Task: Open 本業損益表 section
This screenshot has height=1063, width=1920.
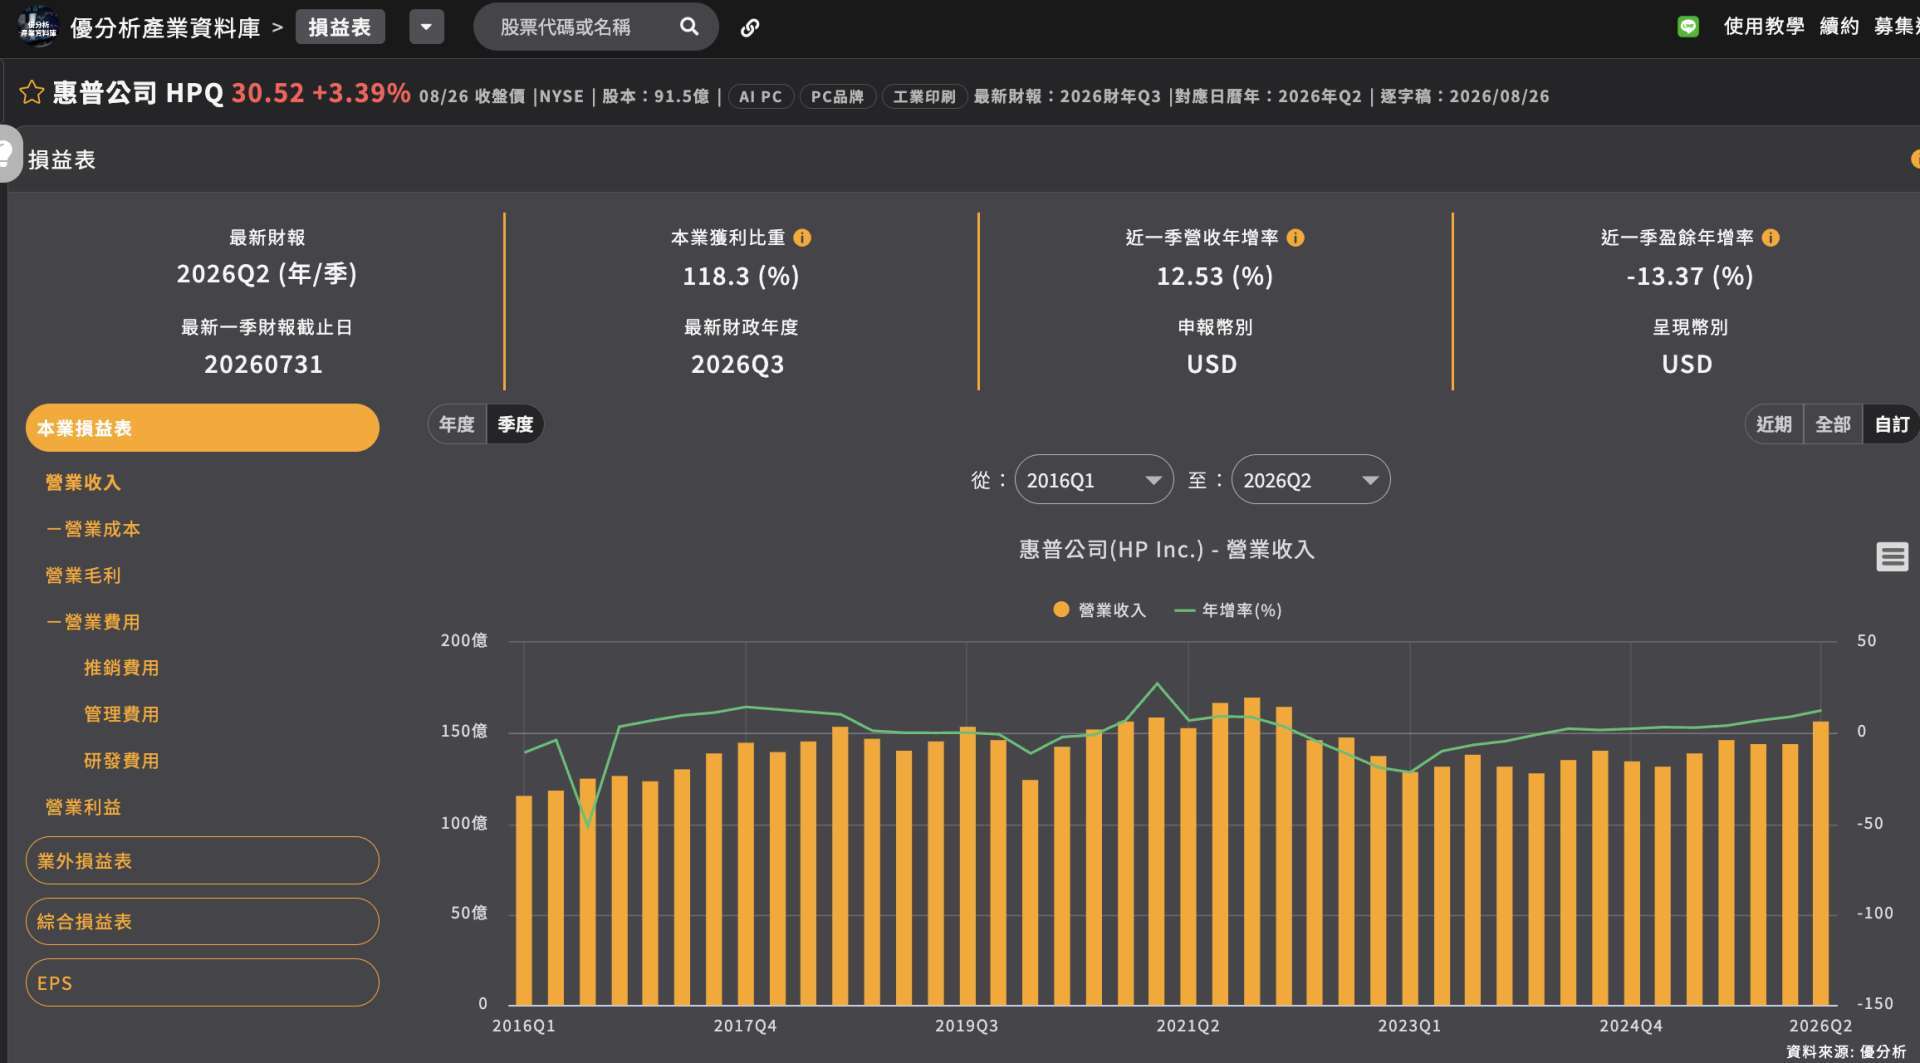Action: [x=202, y=428]
